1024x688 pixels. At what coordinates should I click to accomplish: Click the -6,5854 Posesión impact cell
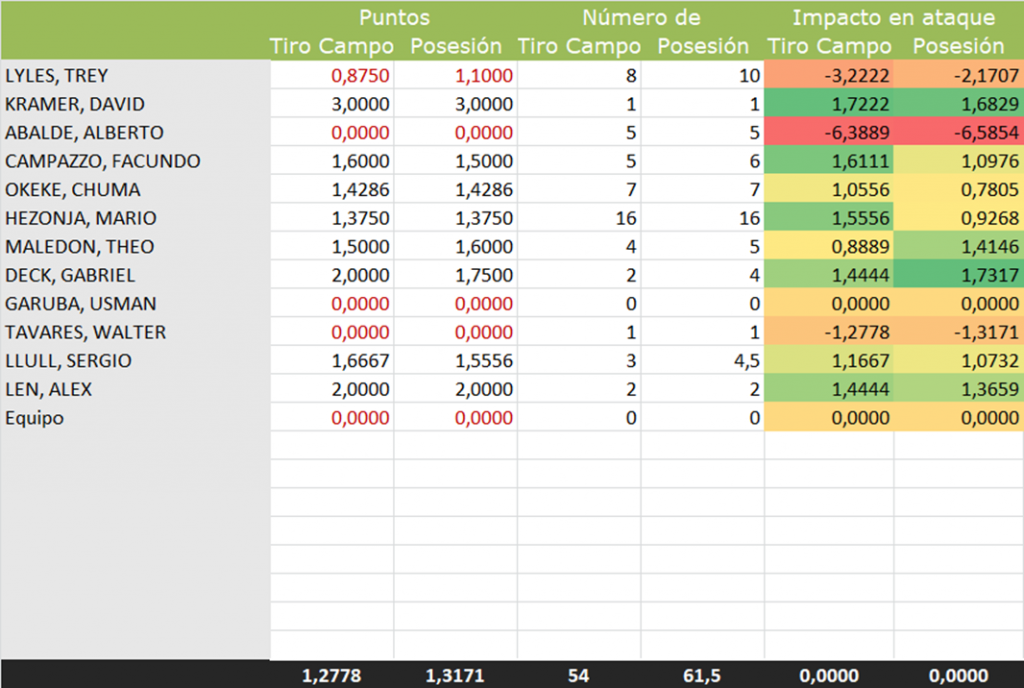958,133
